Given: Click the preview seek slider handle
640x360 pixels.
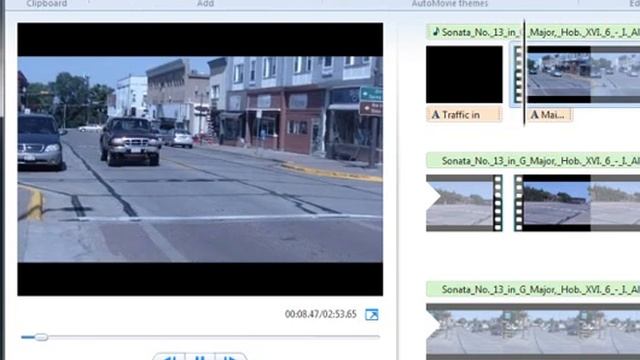Looking at the screenshot, I should (41, 337).
